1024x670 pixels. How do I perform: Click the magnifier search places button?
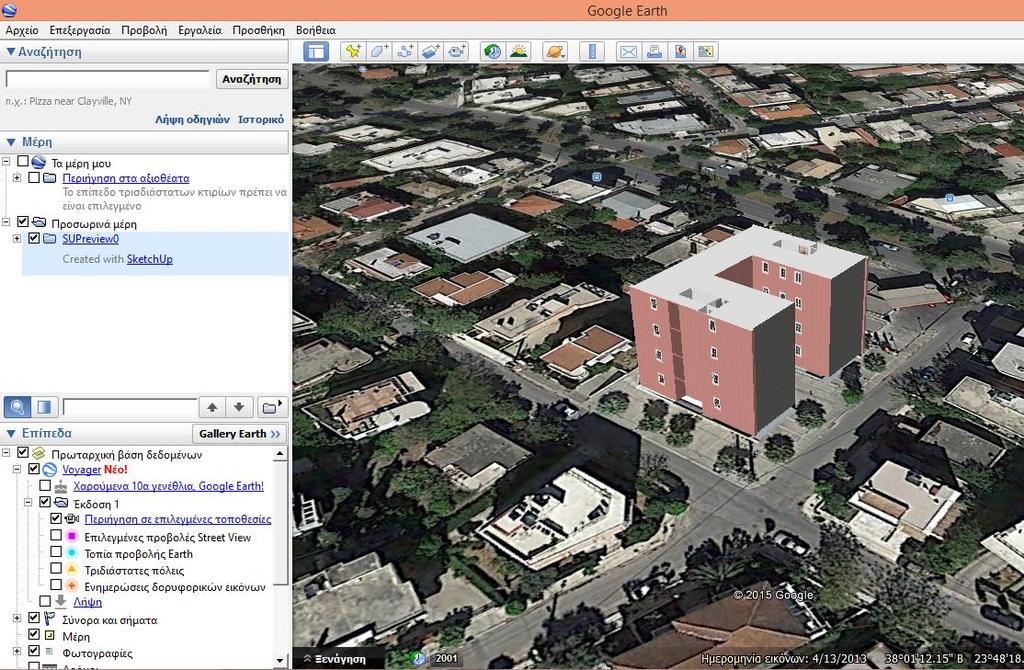click(x=17, y=407)
